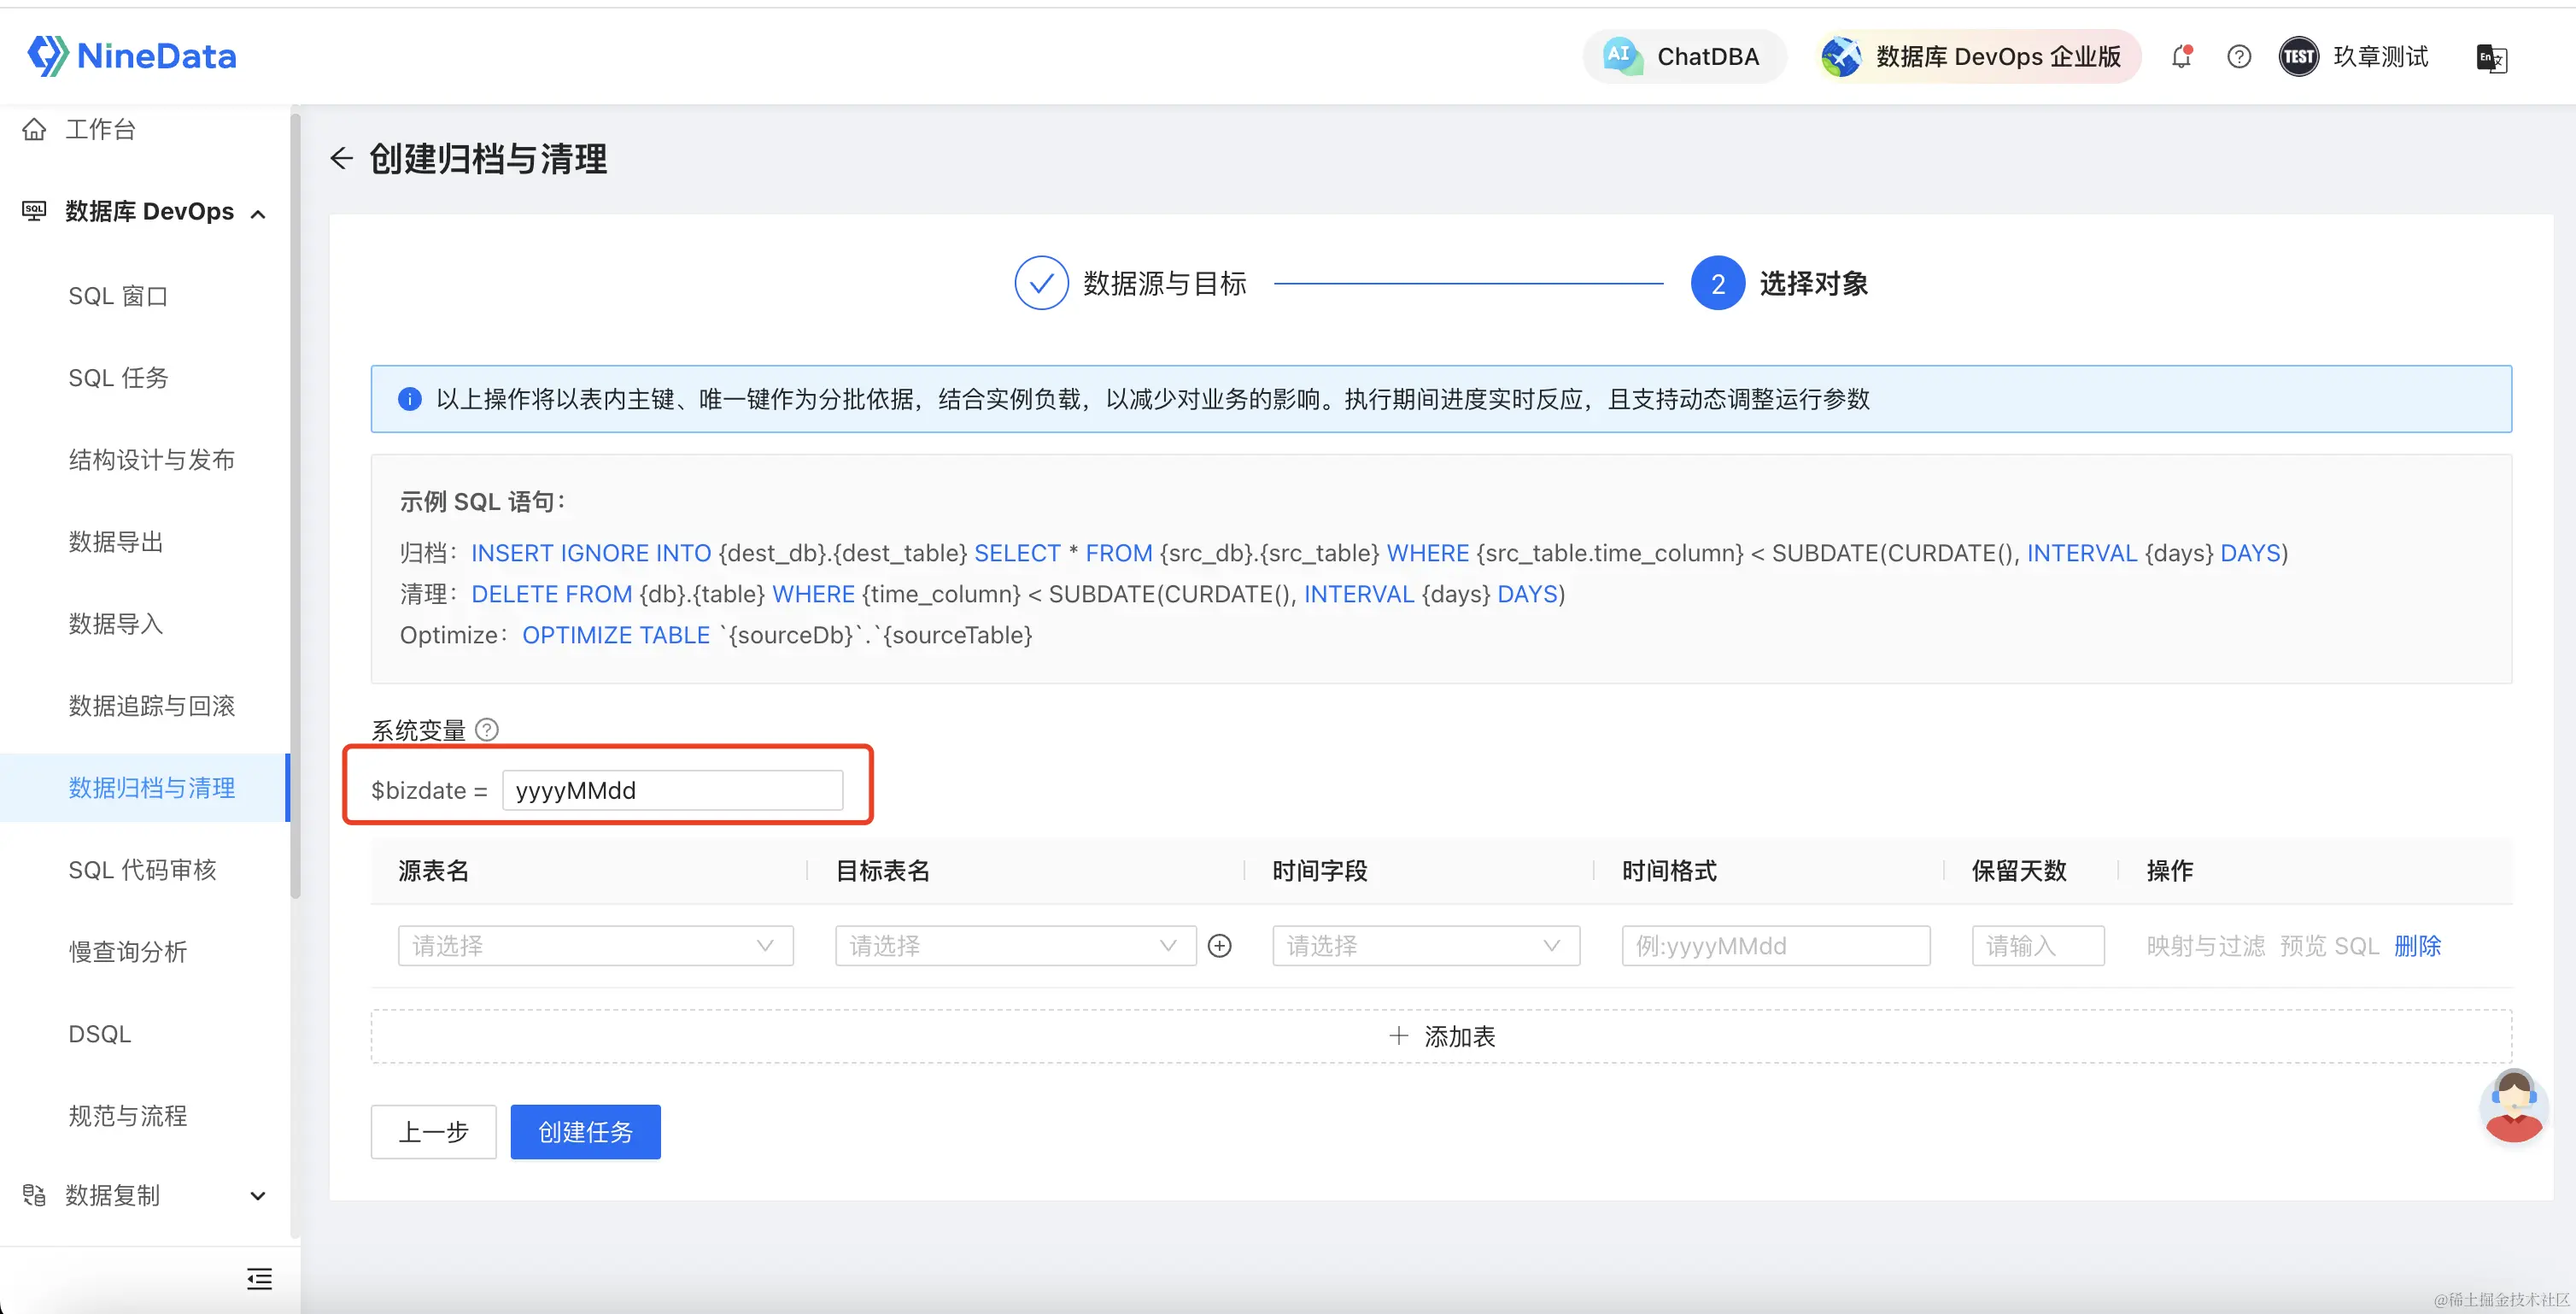Open the ChatDBA AI assistant

[1684, 57]
